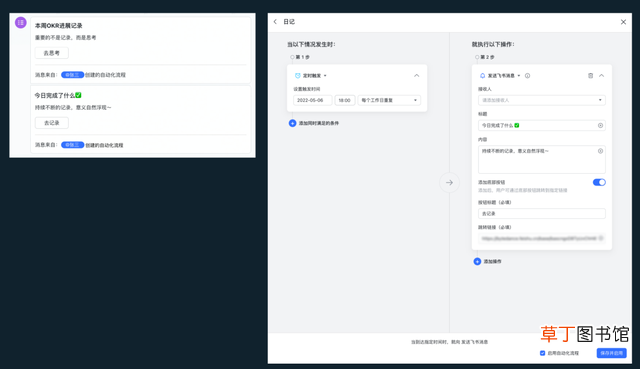Select the 2022-05-06 trigger date field
Image resolution: width=640 pixels, height=369 pixels.
pos(312,100)
